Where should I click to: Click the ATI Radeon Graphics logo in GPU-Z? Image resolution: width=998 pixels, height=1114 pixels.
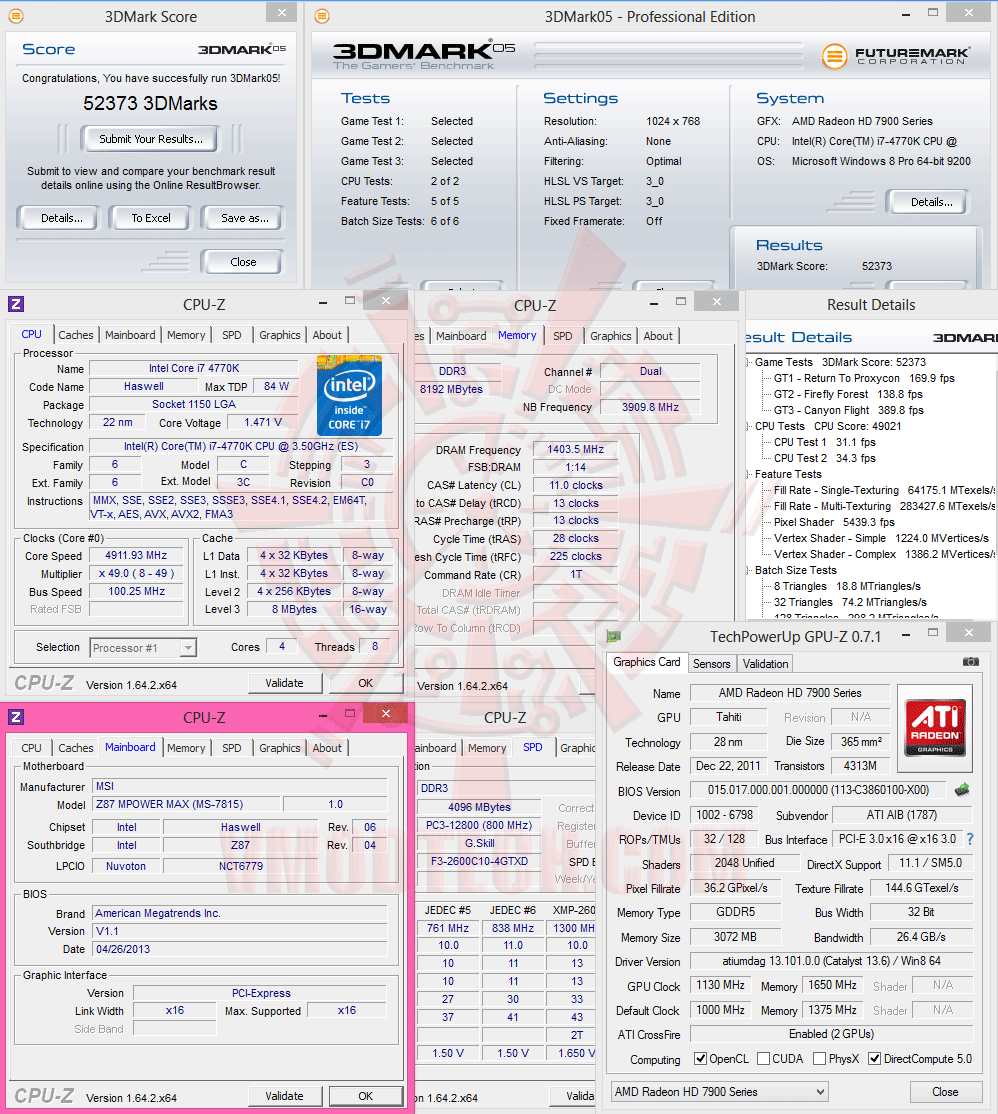click(935, 728)
